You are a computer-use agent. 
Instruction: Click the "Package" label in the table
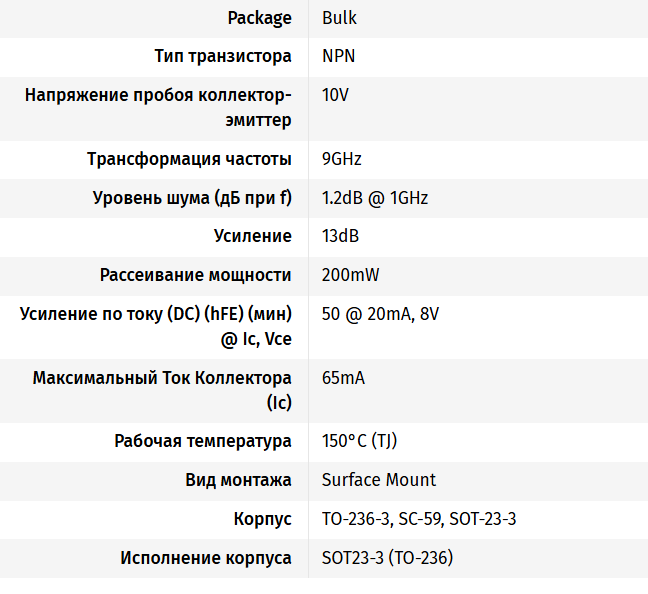point(259,18)
